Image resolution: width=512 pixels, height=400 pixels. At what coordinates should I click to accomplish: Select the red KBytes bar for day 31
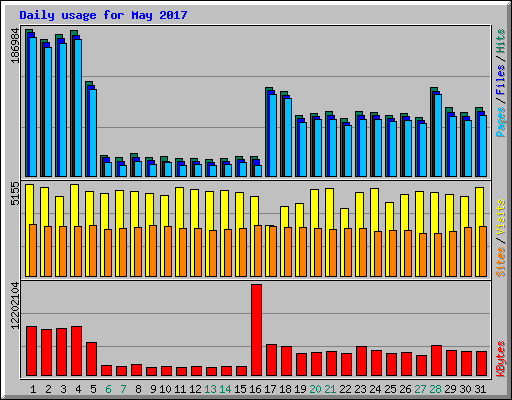click(481, 364)
